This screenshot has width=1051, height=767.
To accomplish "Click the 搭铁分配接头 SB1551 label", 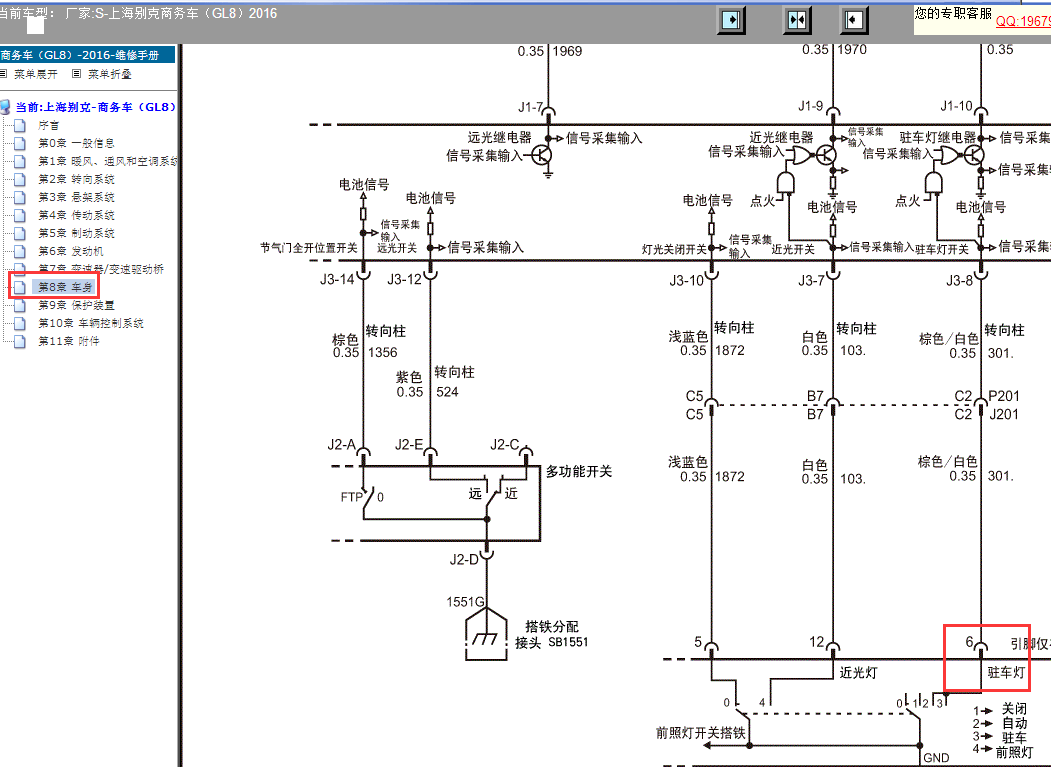I will (552, 634).
